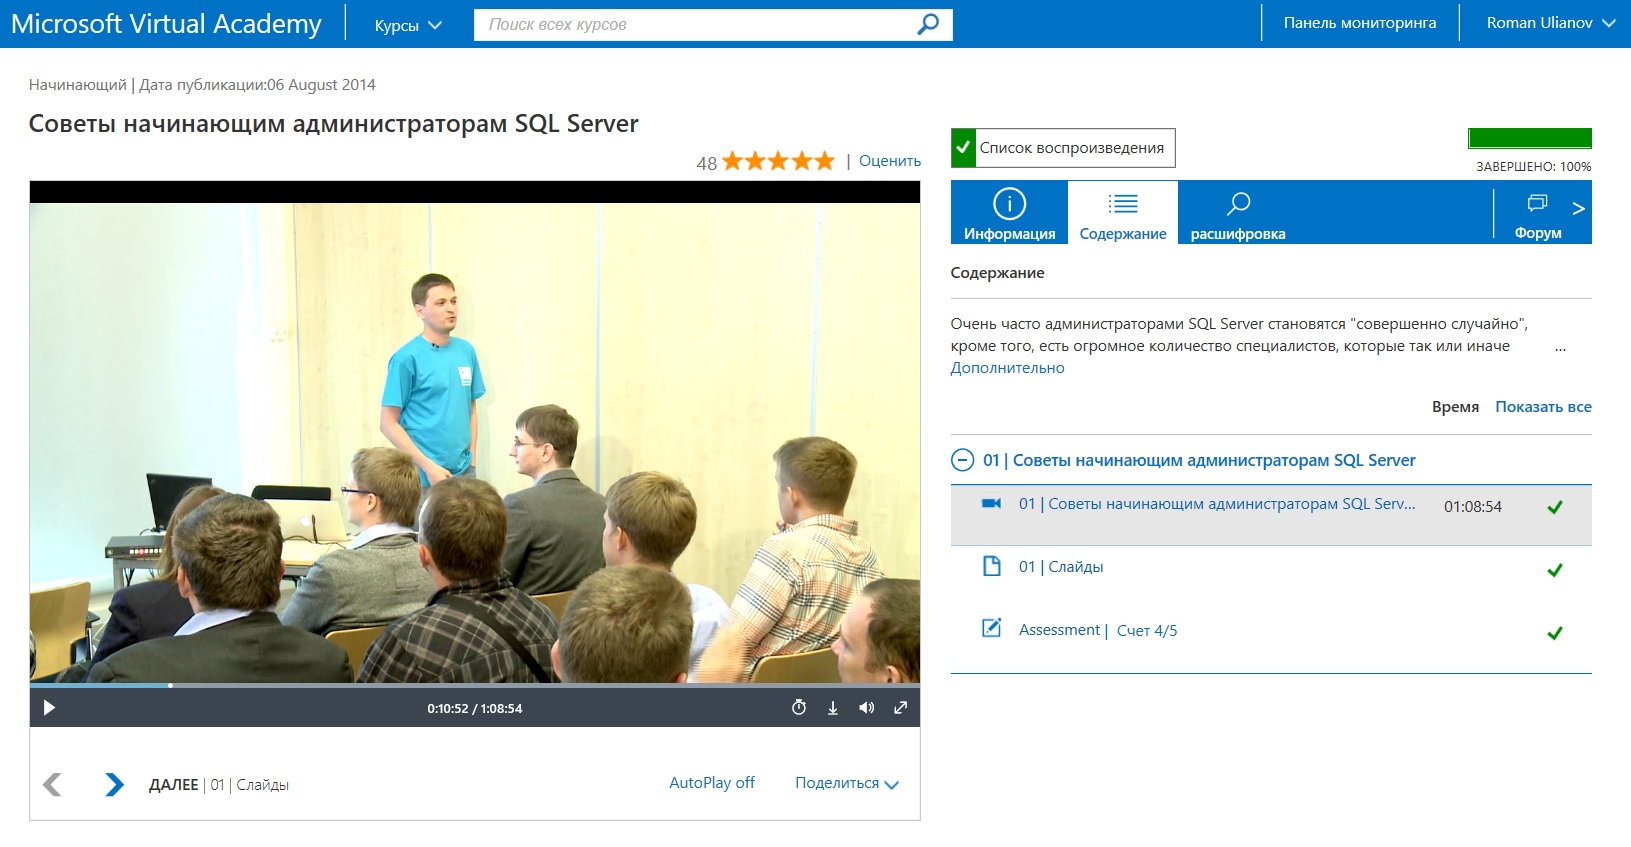This screenshot has height=847, width=1631.
Task: Open the Курсы dropdown
Action: point(408,25)
